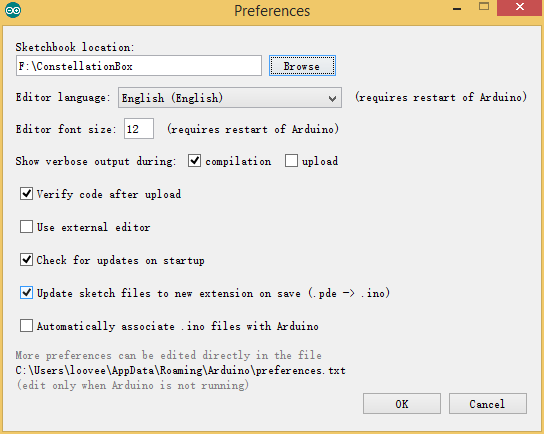Maximize the Preferences window

coord(484,7)
